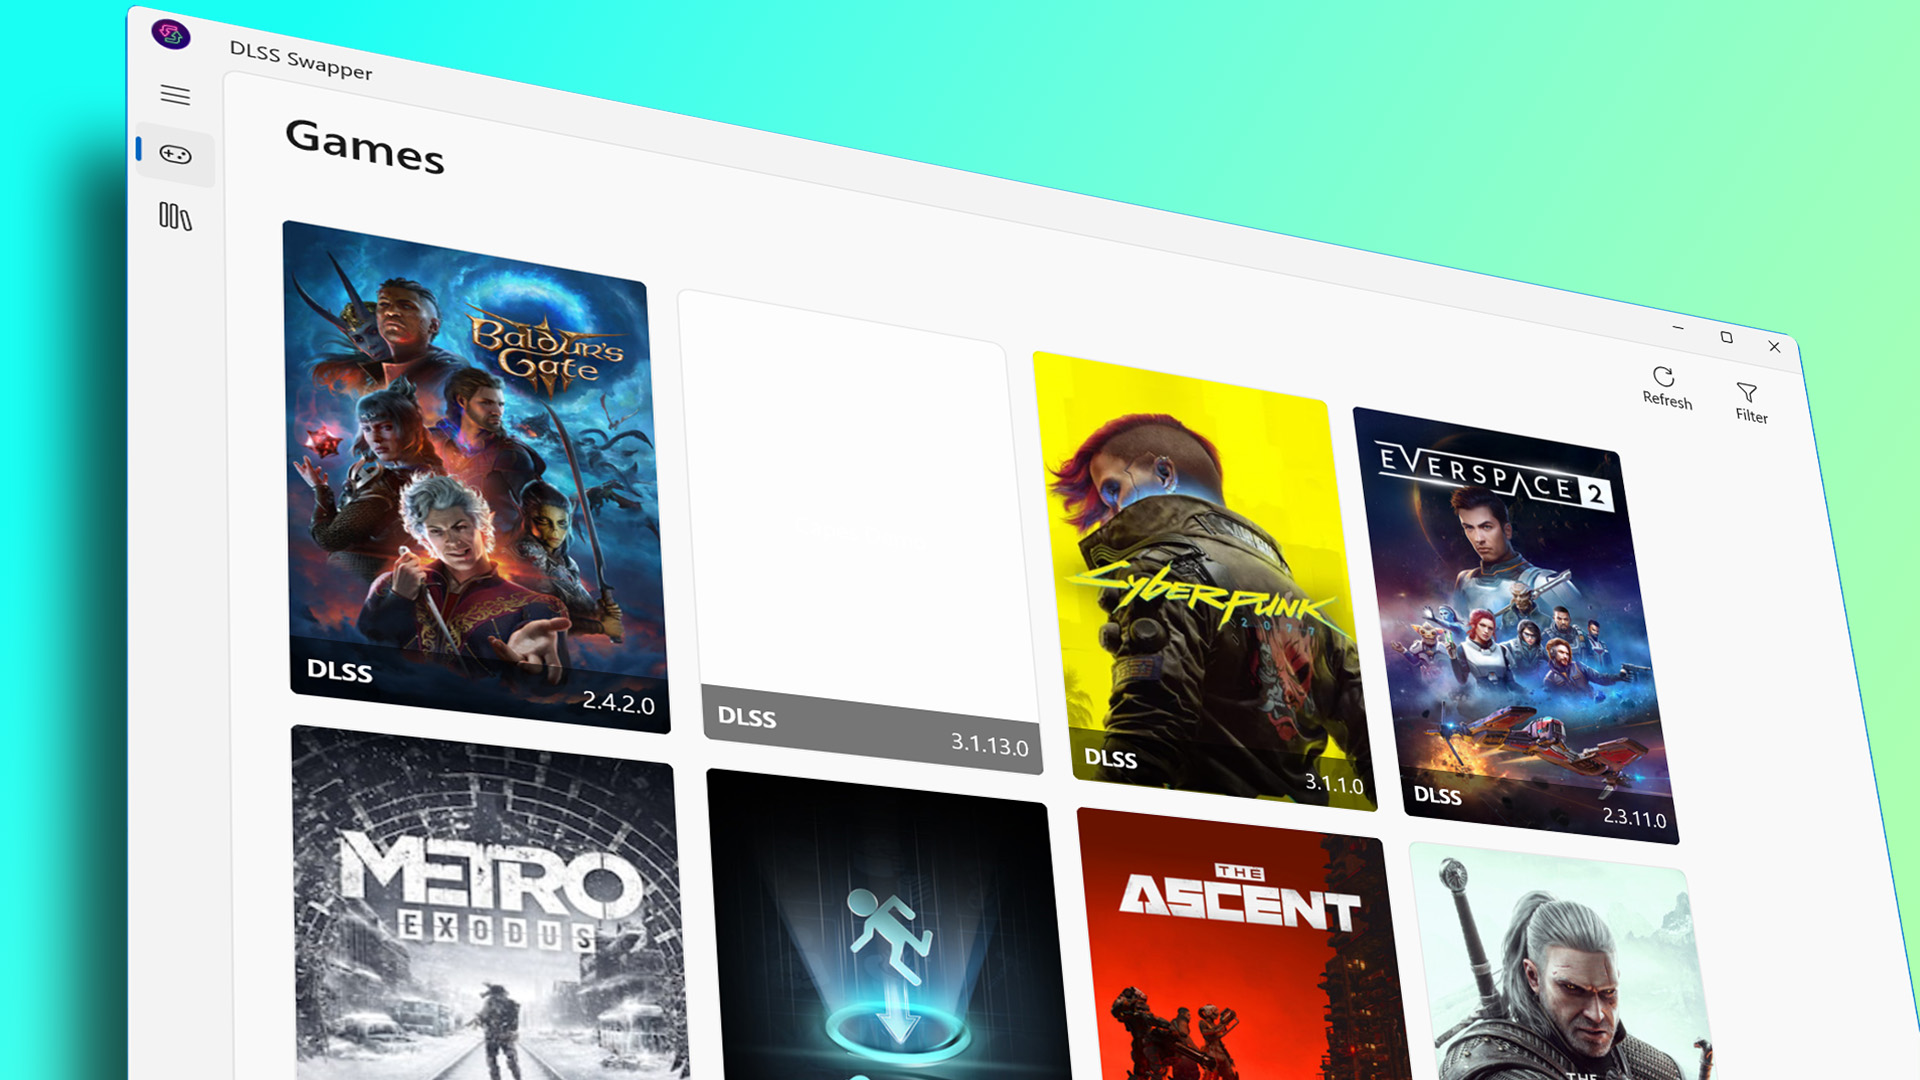Click the DLSS Swapper app logo
Image resolution: width=1920 pixels, height=1080 pixels.
click(171, 34)
